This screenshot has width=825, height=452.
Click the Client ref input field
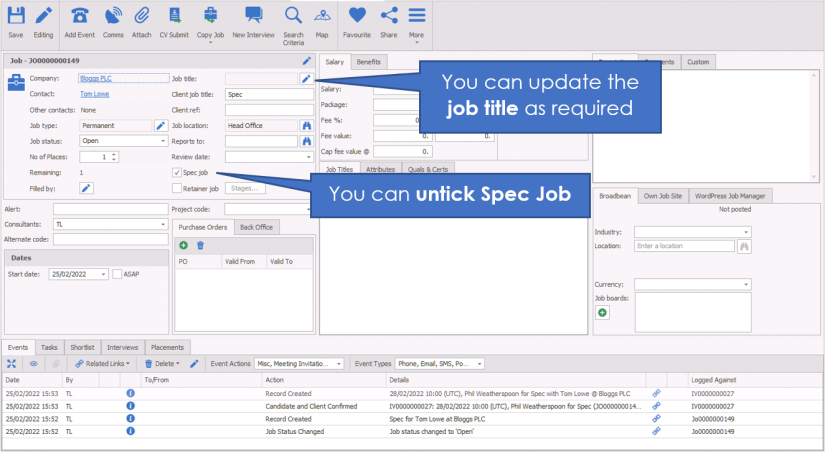pyautogui.click(x=269, y=110)
